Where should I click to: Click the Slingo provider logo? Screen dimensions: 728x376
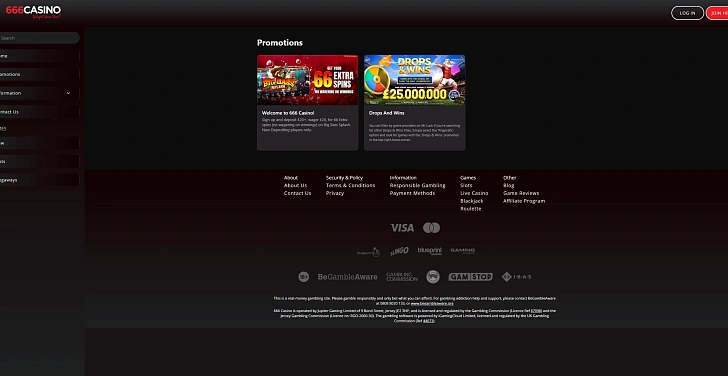[399, 251]
